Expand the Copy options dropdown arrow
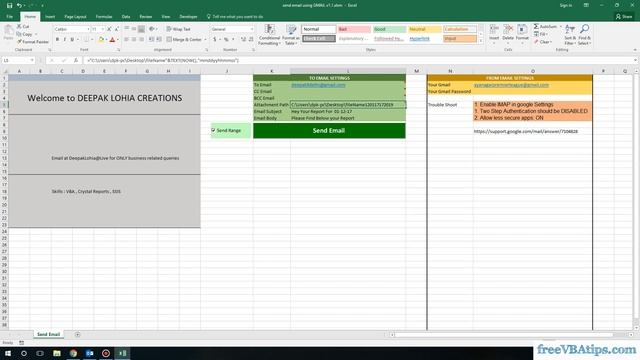Image resolution: width=640 pixels, height=360 pixels. pos(36,34)
